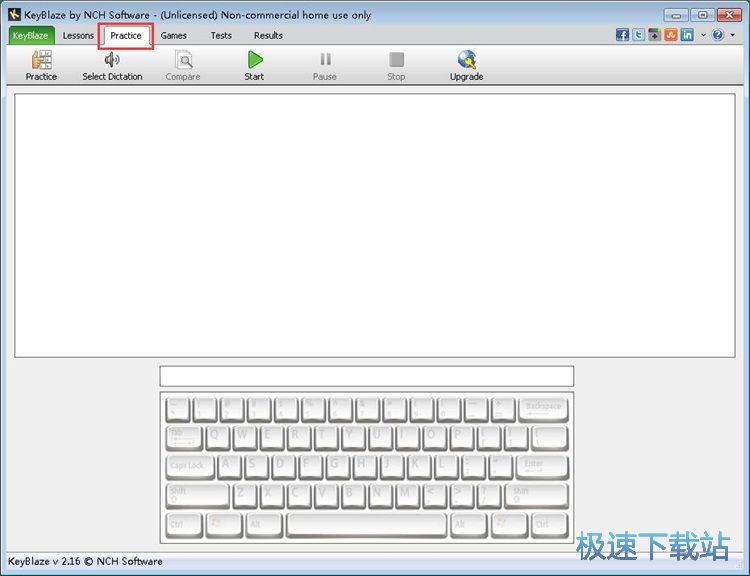Viewport: 750px width, 576px height.
Task: Share via the LinkedIn icon
Action: pos(687,35)
